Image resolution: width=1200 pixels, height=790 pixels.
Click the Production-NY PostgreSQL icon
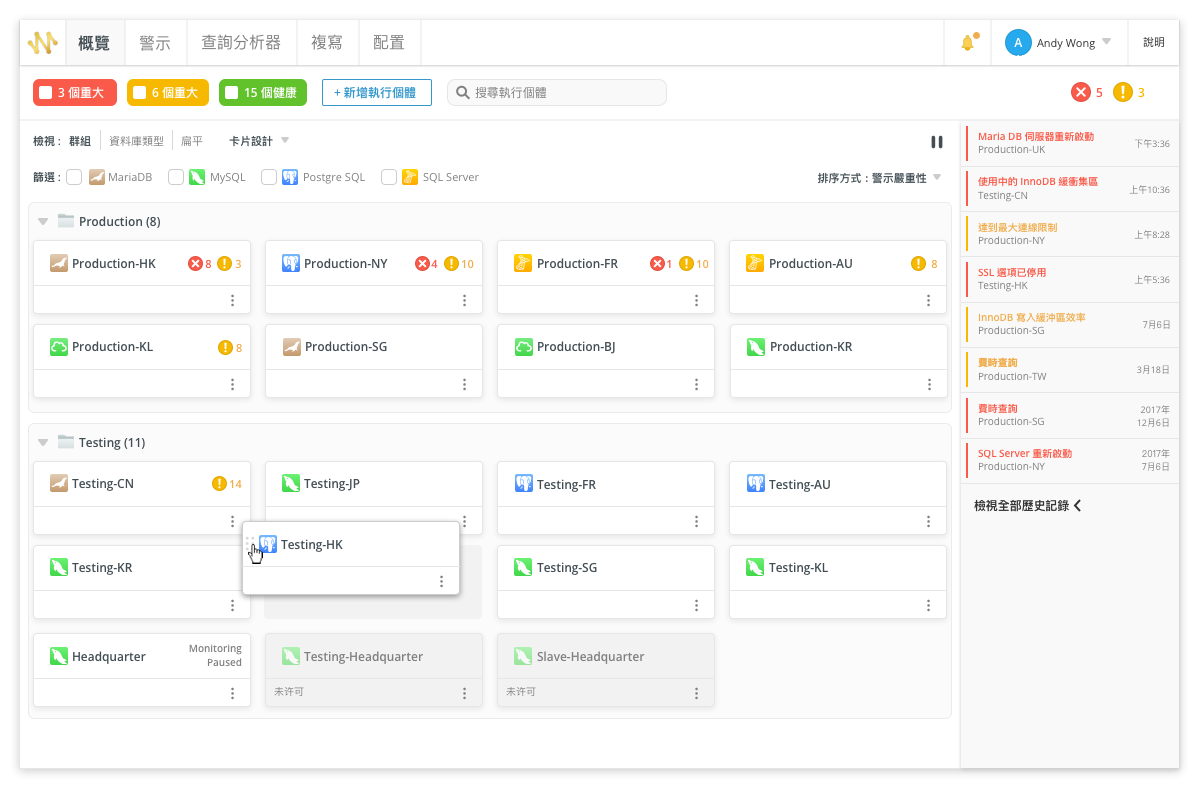click(291, 264)
